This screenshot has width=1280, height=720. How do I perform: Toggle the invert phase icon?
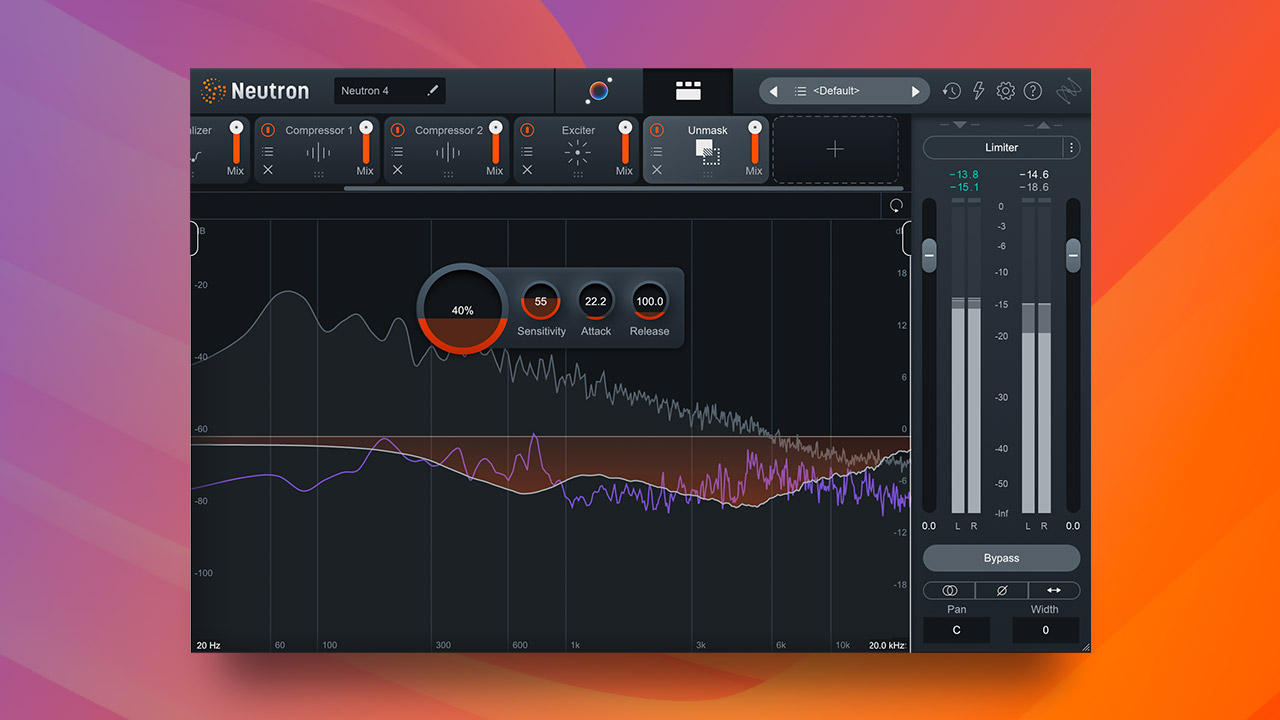click(x=1001, y=591)
